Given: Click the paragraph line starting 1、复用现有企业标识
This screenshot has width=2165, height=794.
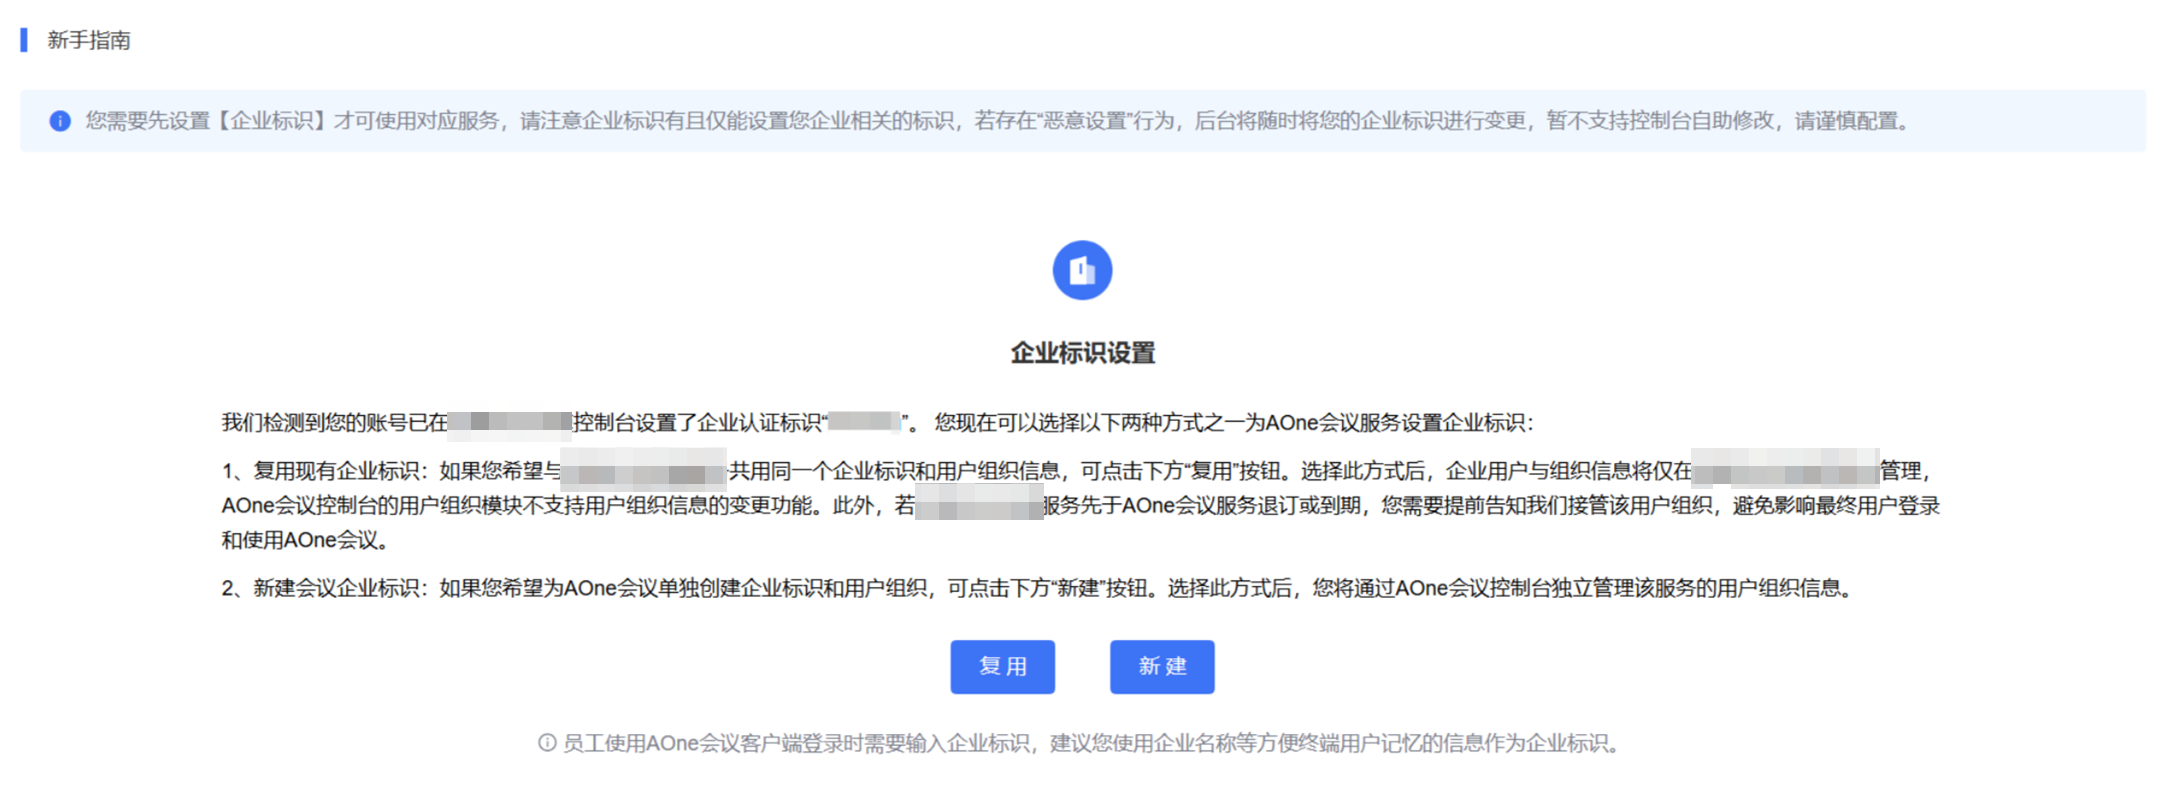Looking at the screenshot, I should (x=1076, y=471).
